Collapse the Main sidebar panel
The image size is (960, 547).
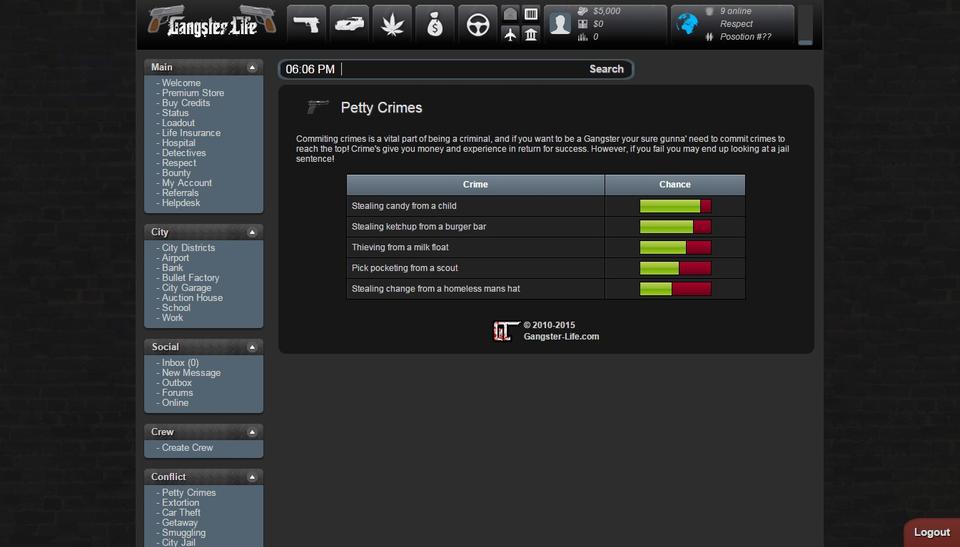252,67
